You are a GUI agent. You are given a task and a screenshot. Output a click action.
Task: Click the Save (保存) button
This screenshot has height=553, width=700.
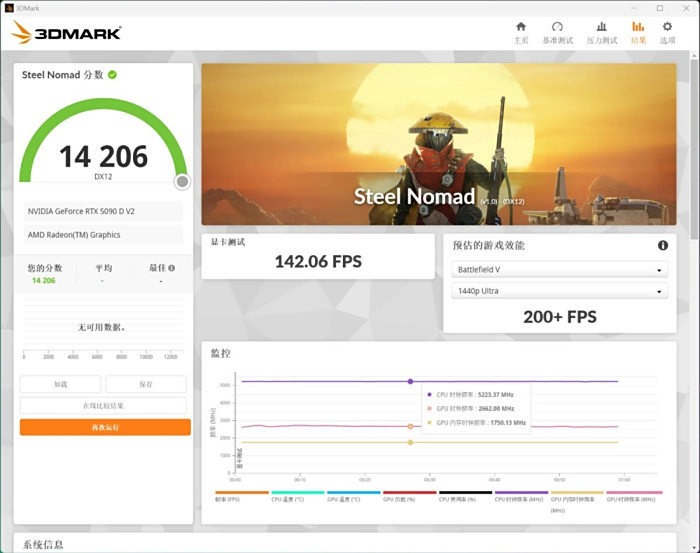[x=146, y=384]
